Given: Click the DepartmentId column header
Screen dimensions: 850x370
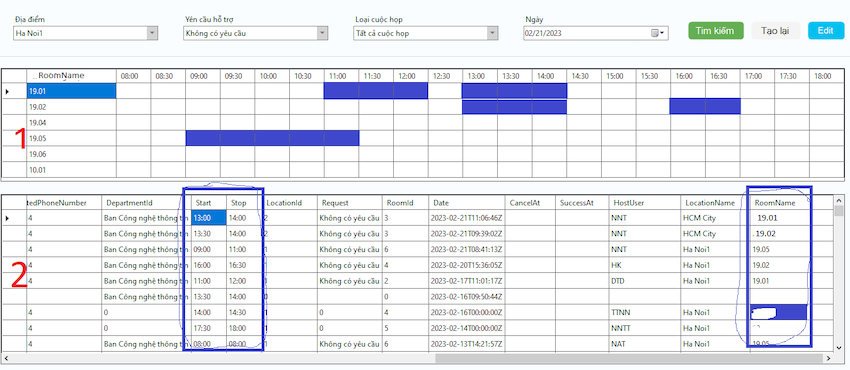Looking at the screenshot, I should click(146, 203).
